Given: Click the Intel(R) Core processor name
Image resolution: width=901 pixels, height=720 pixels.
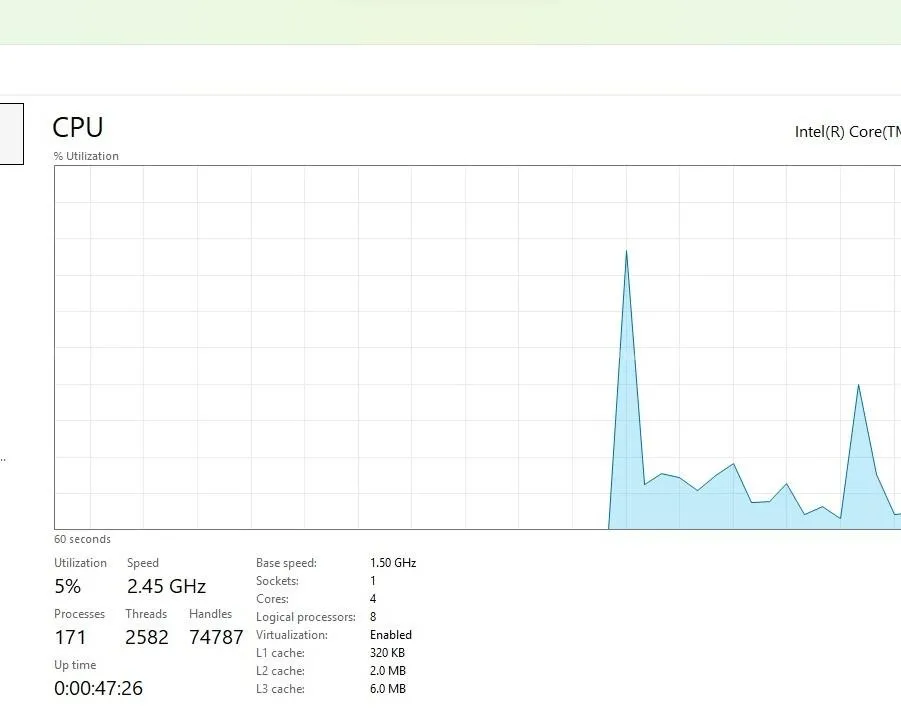Looking at the screenshot, I should pos(846,132).
